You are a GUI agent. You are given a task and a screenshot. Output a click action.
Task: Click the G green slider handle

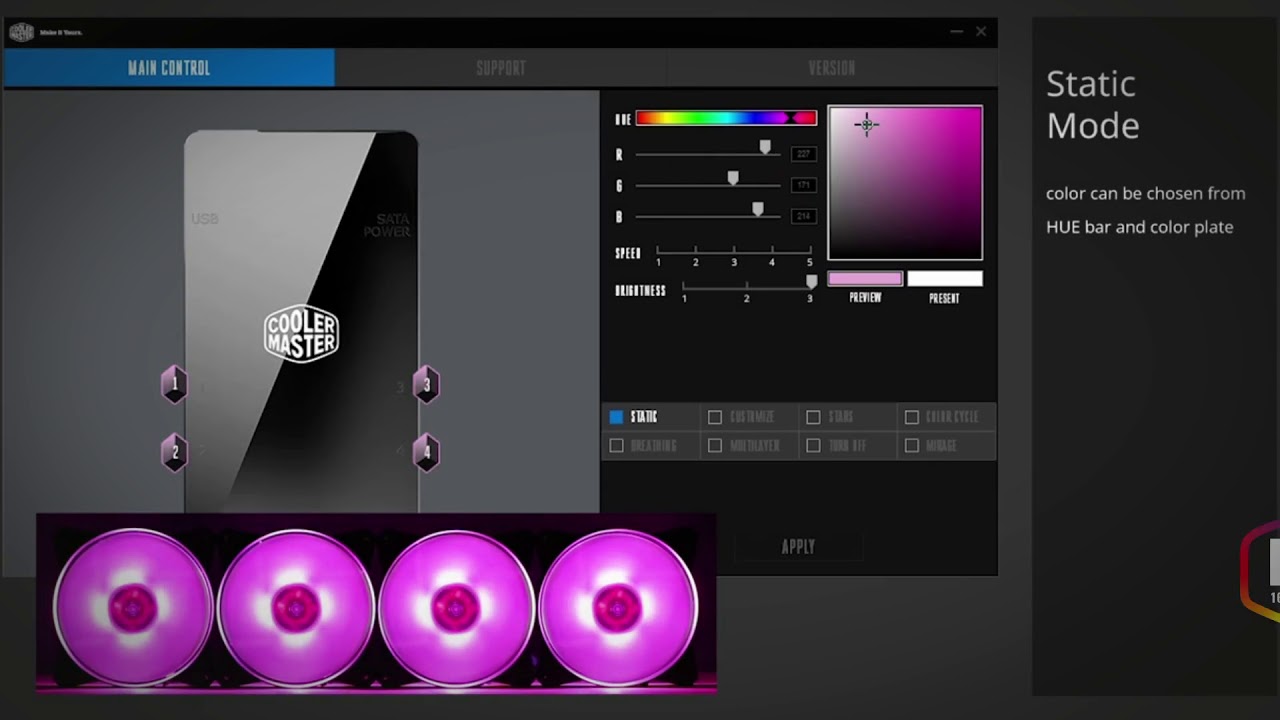[733, 178]
